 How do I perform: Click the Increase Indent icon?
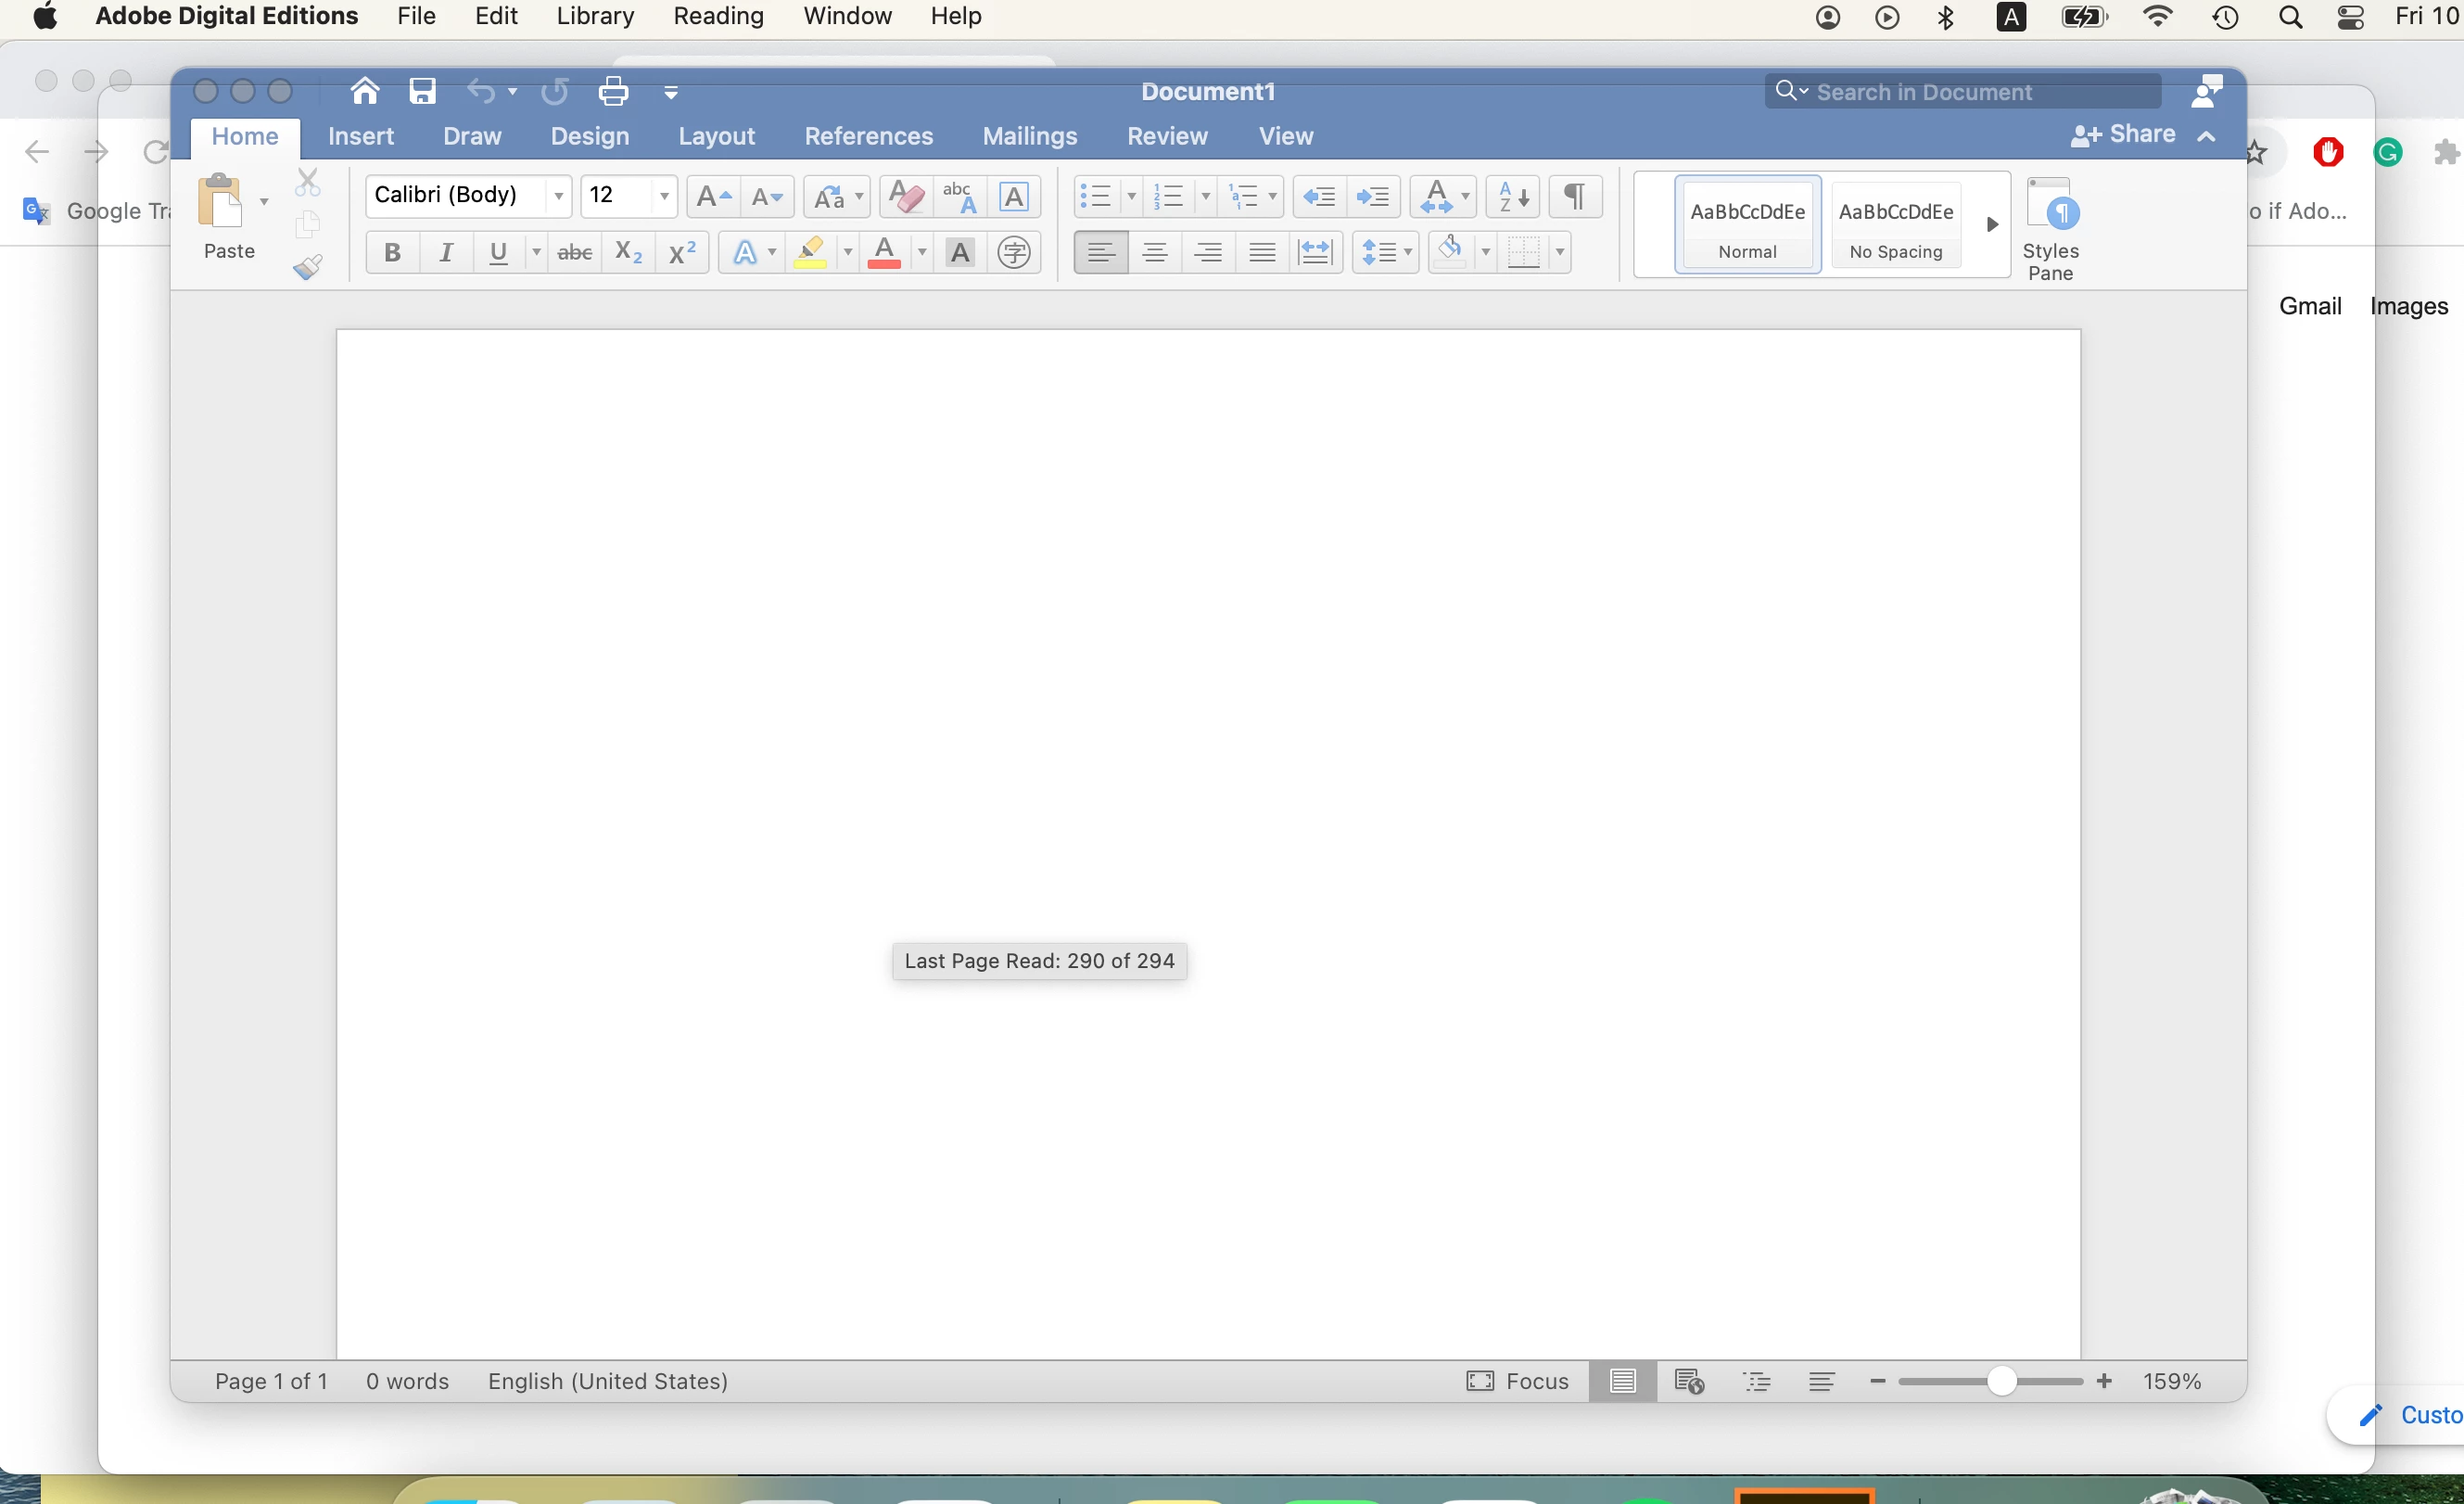pos(1373,196)
